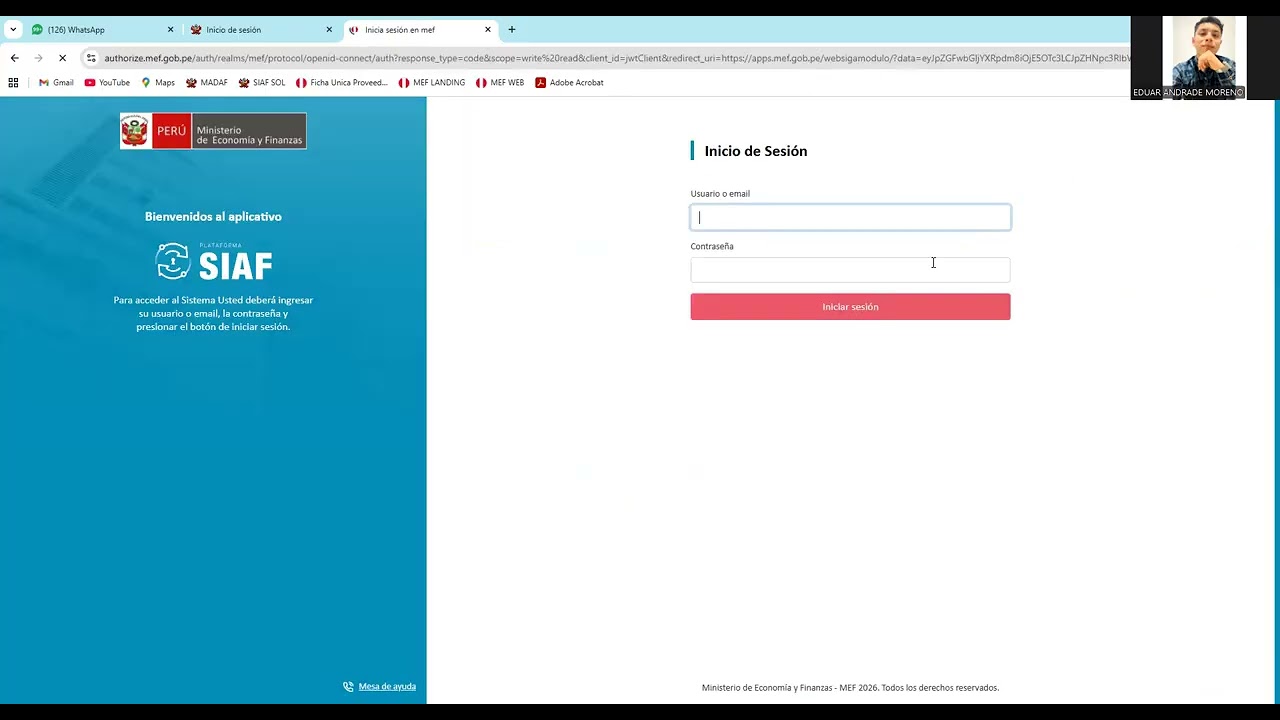Image resolution: width=1280 pixels, height=720 pixels.
Task: Open the Mesa de ayuda link
Action: coord(387,687)
